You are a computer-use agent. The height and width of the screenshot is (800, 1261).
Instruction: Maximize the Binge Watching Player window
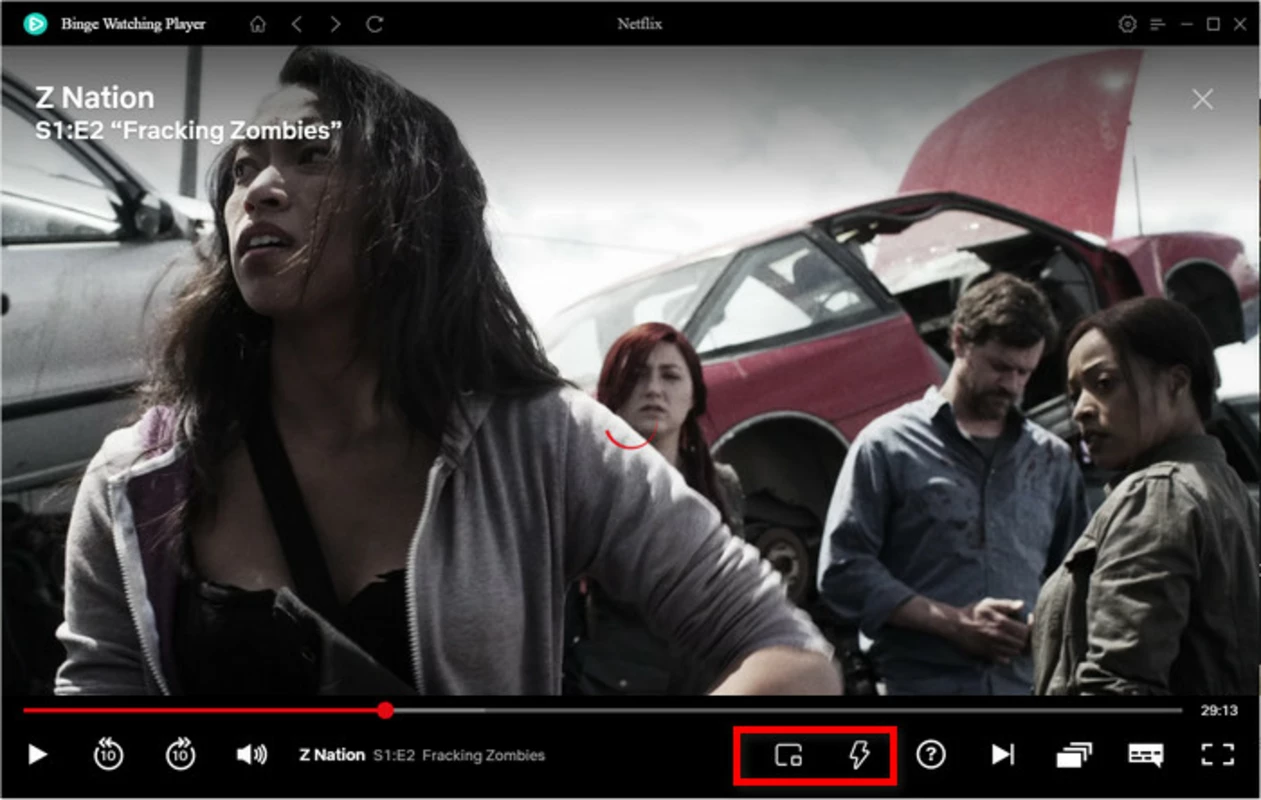point(1213,24)
